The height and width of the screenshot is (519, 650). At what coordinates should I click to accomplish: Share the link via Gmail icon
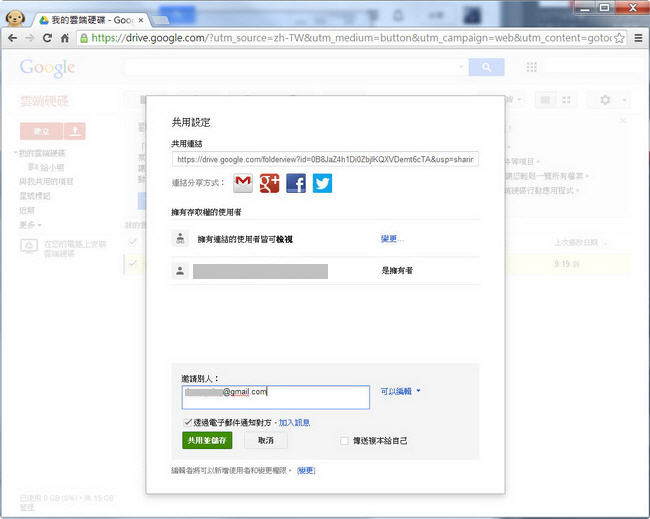tap(243, 183)
